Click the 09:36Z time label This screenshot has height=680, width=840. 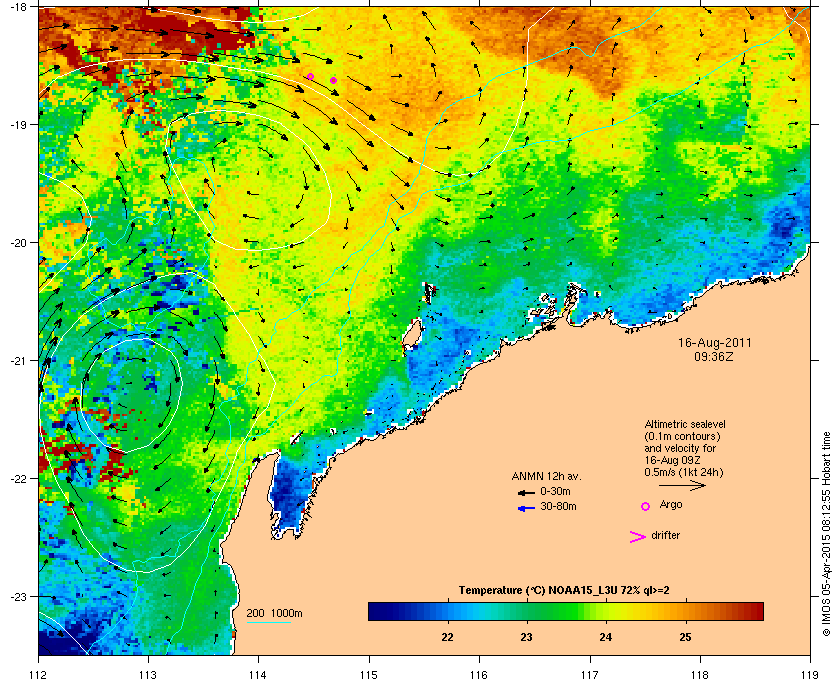click(x=714, y=356)
